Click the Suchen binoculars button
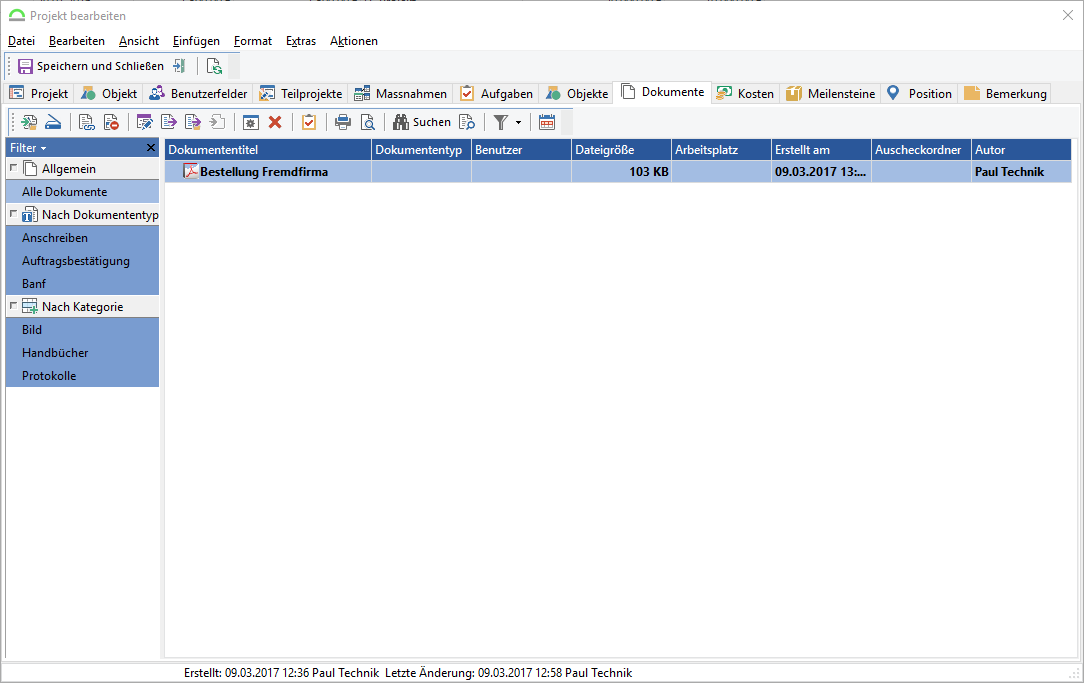The width and height of the screenshot is (1084, 683). click(x=422, y=122)
